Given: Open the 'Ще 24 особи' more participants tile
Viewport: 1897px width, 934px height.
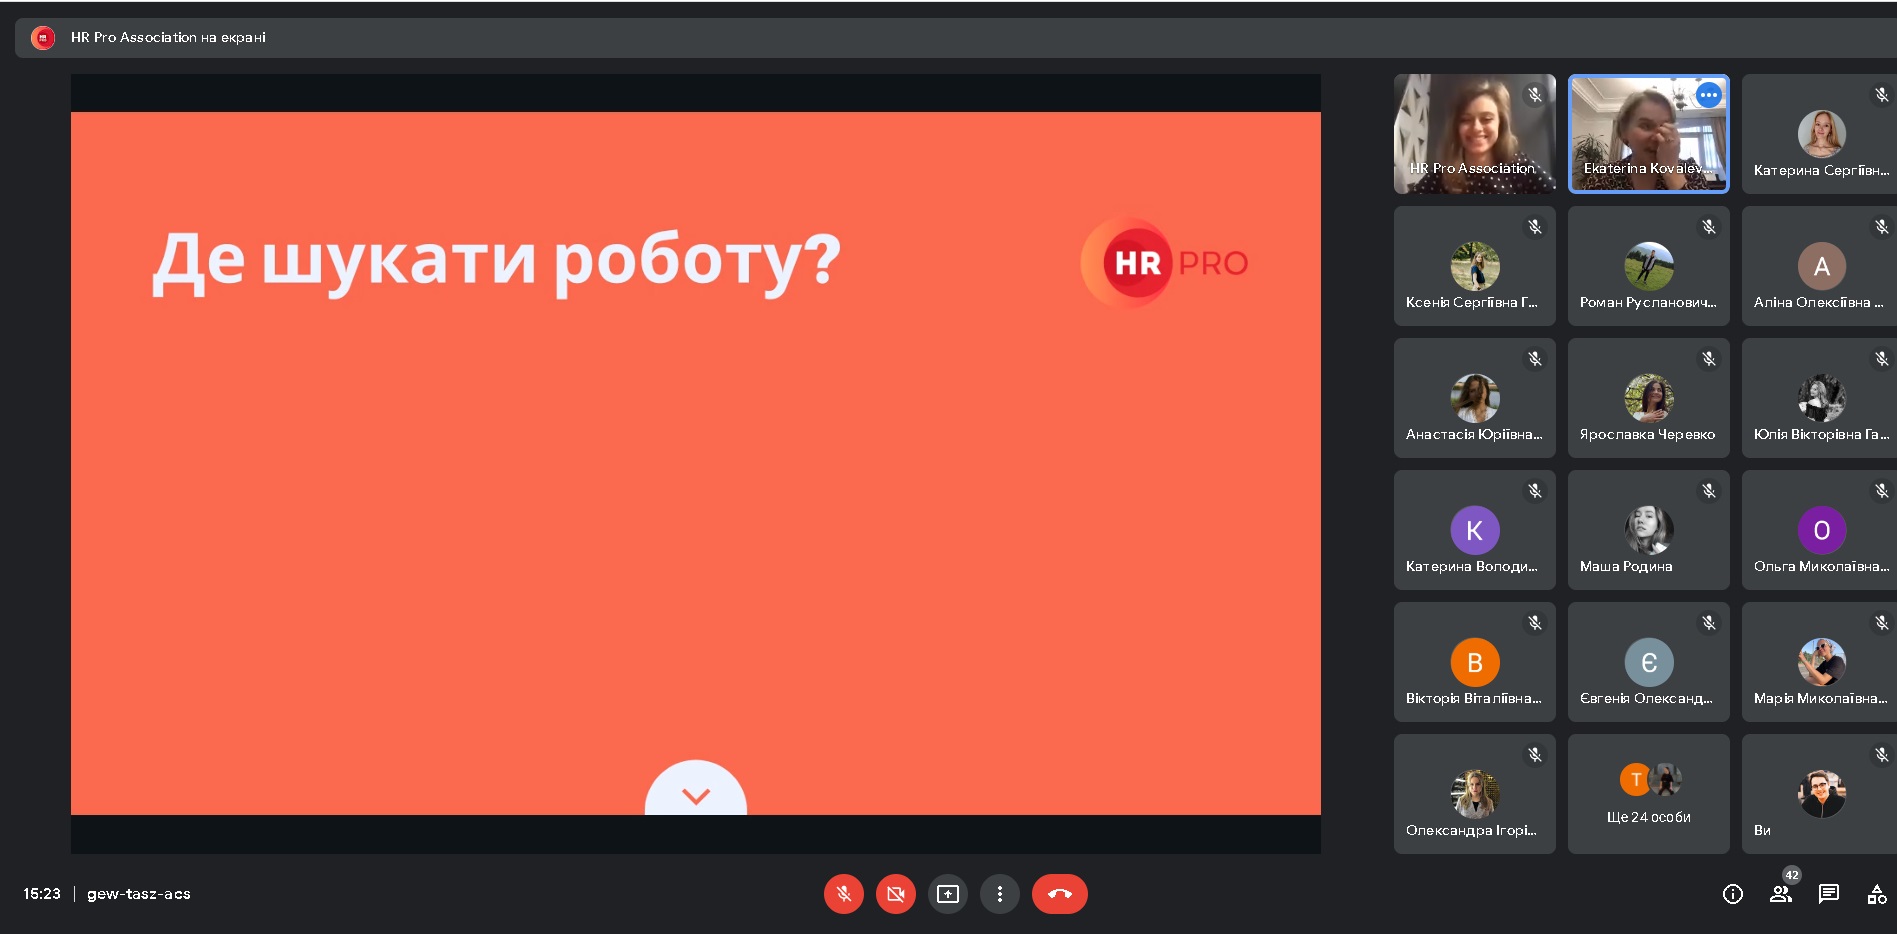Looking at the screenshot, I should tap(1648, 794).
